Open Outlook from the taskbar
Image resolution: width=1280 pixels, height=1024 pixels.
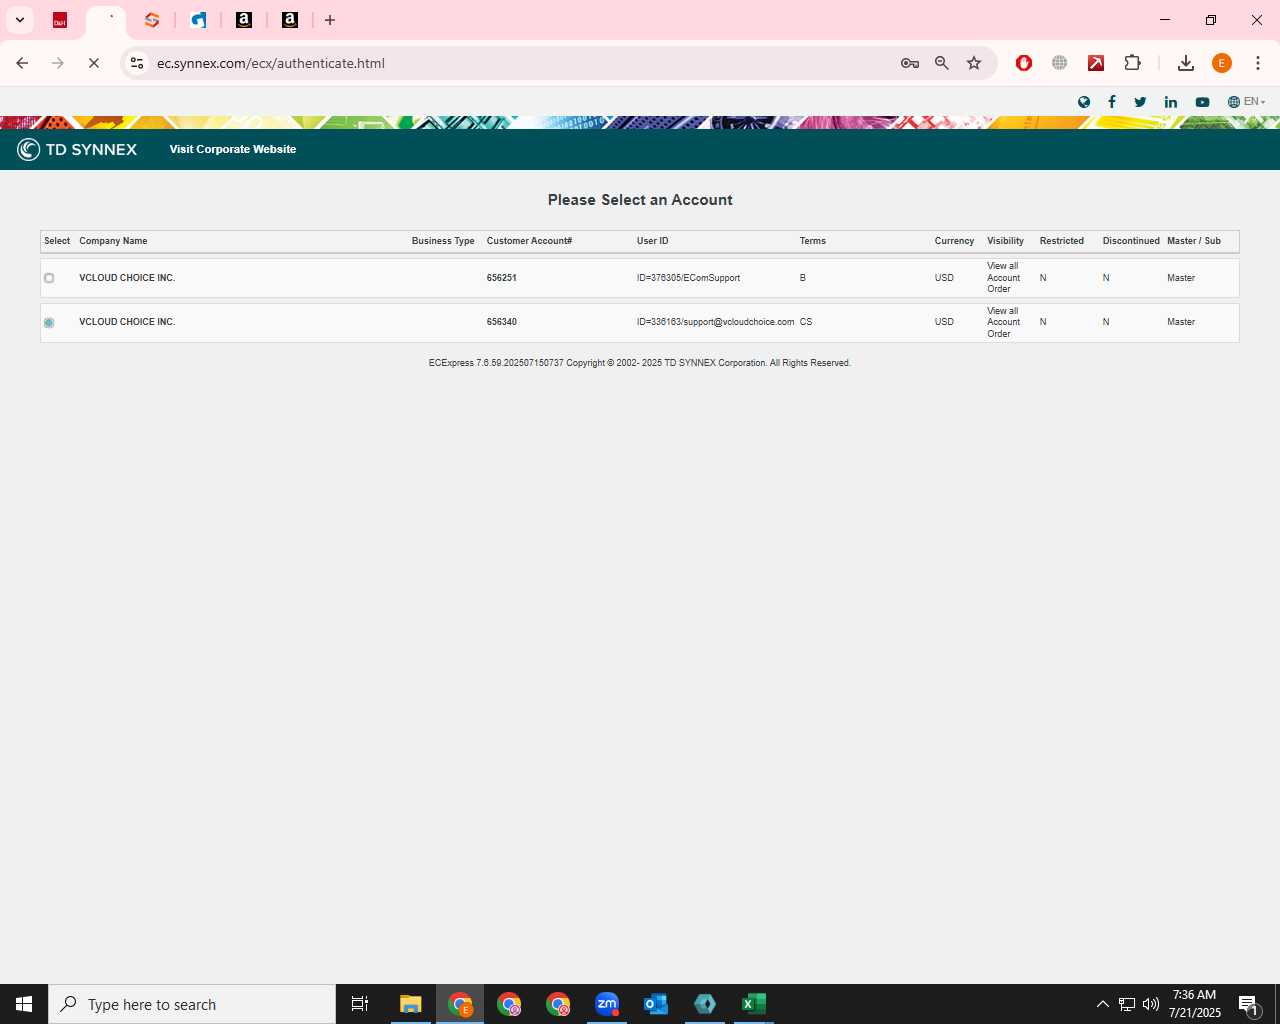point(656,1004)
